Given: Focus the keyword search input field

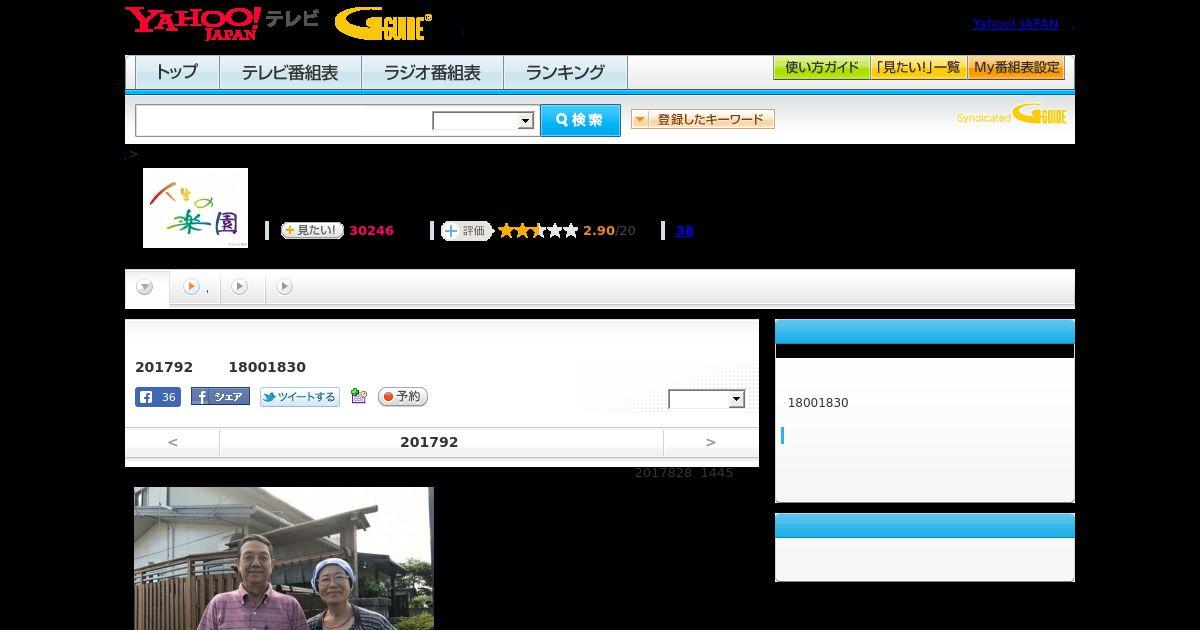Looking at the screenshot, I should click(x=283, y=120).
